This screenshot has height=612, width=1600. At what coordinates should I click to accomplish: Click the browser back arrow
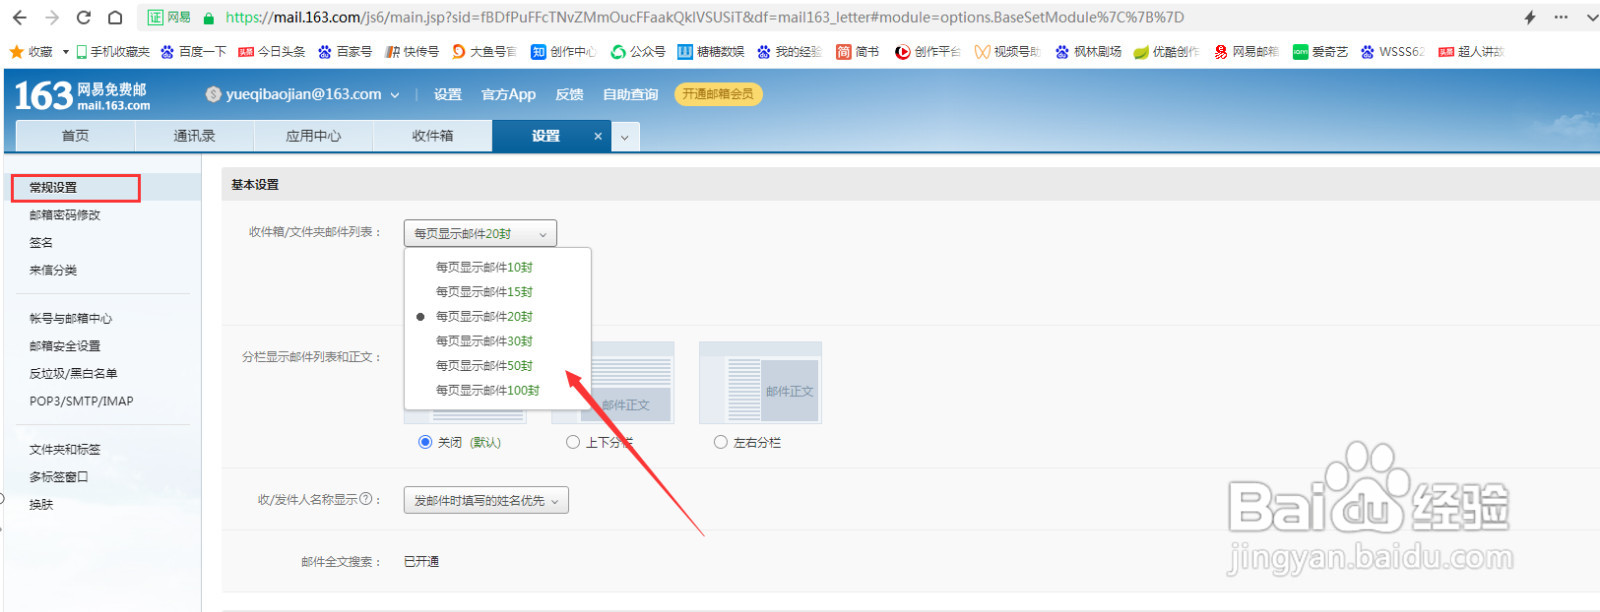[x=19, y=17]
